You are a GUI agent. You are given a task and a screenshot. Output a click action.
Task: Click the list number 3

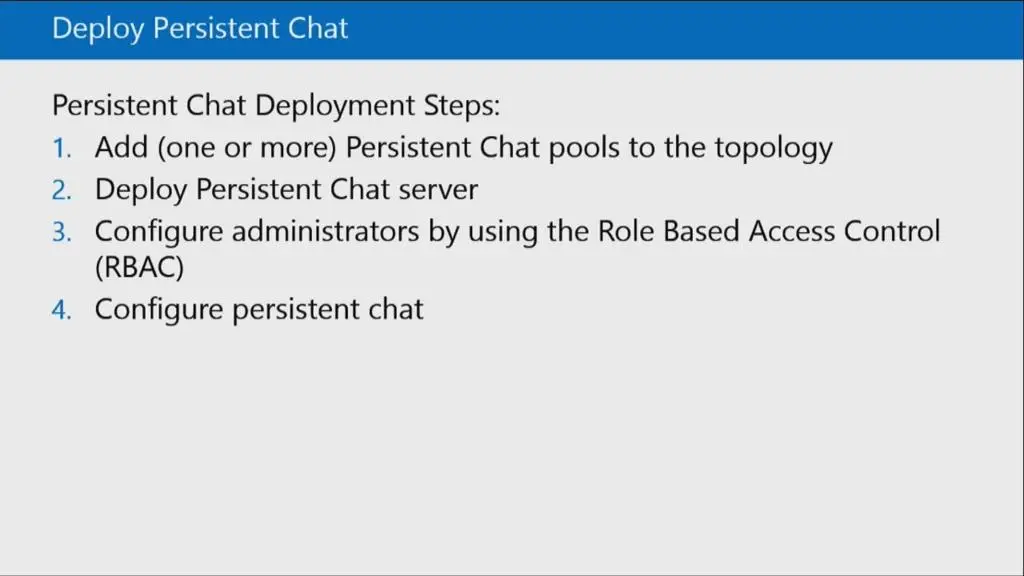pyautogui.click(x=61, y=232)
